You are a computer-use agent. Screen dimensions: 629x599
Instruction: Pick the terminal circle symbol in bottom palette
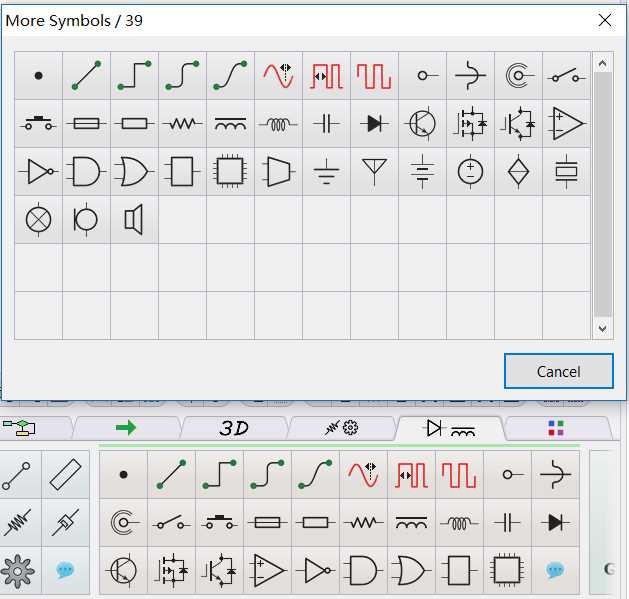(507, 475)
